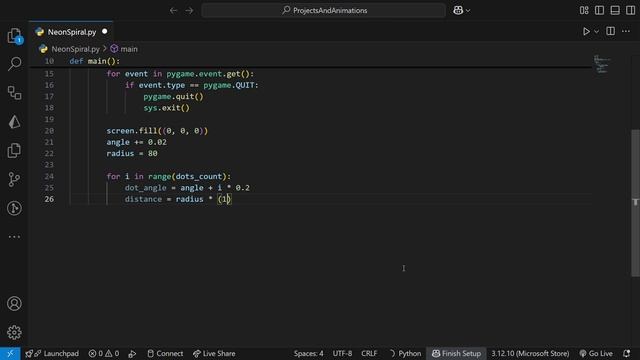640x360 pixels.
Task: Place cursor on radius = 80 line
Action: click(x=132, y=153)
